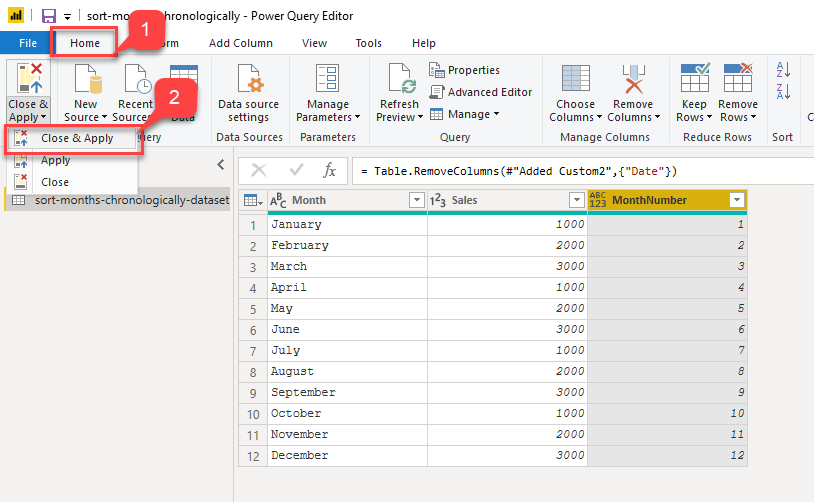Click the Refresh Preview icon

click(x=399, y=80)
